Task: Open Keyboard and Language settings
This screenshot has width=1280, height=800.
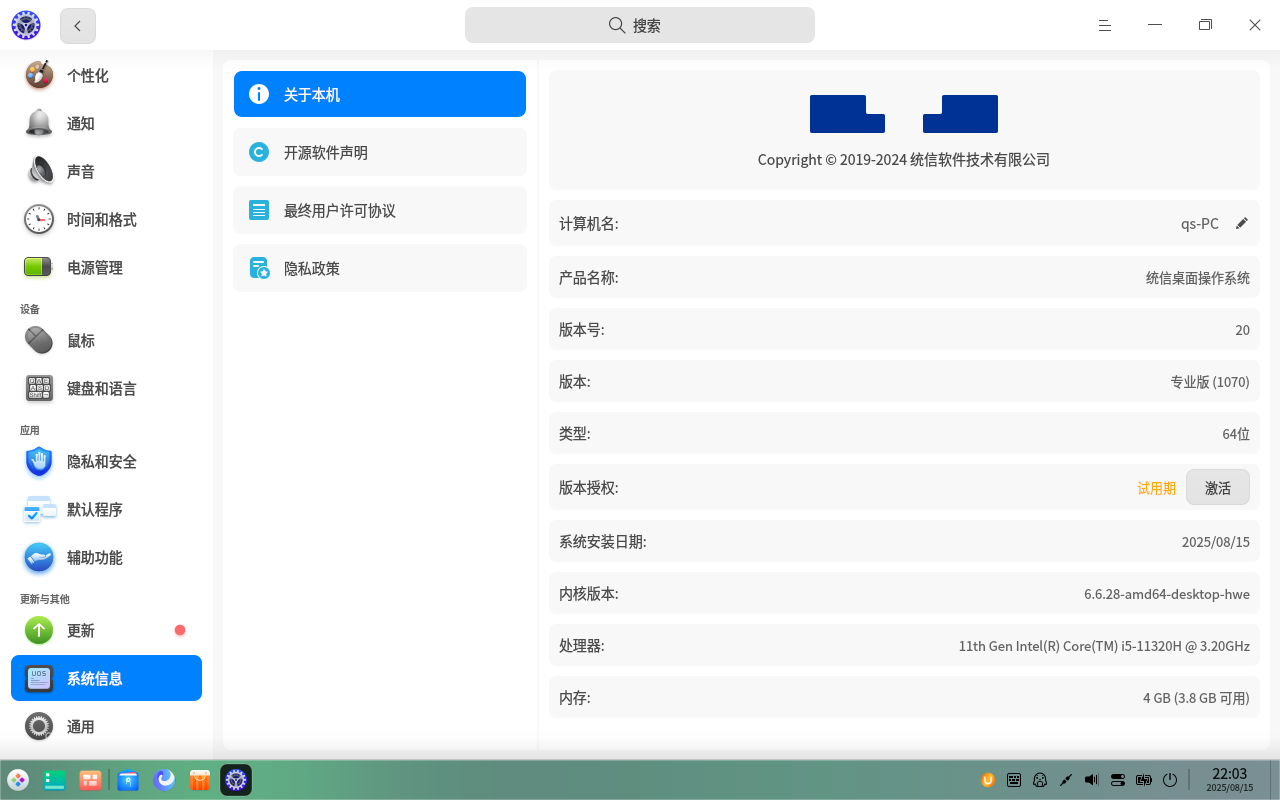Action: coord(101,389)
